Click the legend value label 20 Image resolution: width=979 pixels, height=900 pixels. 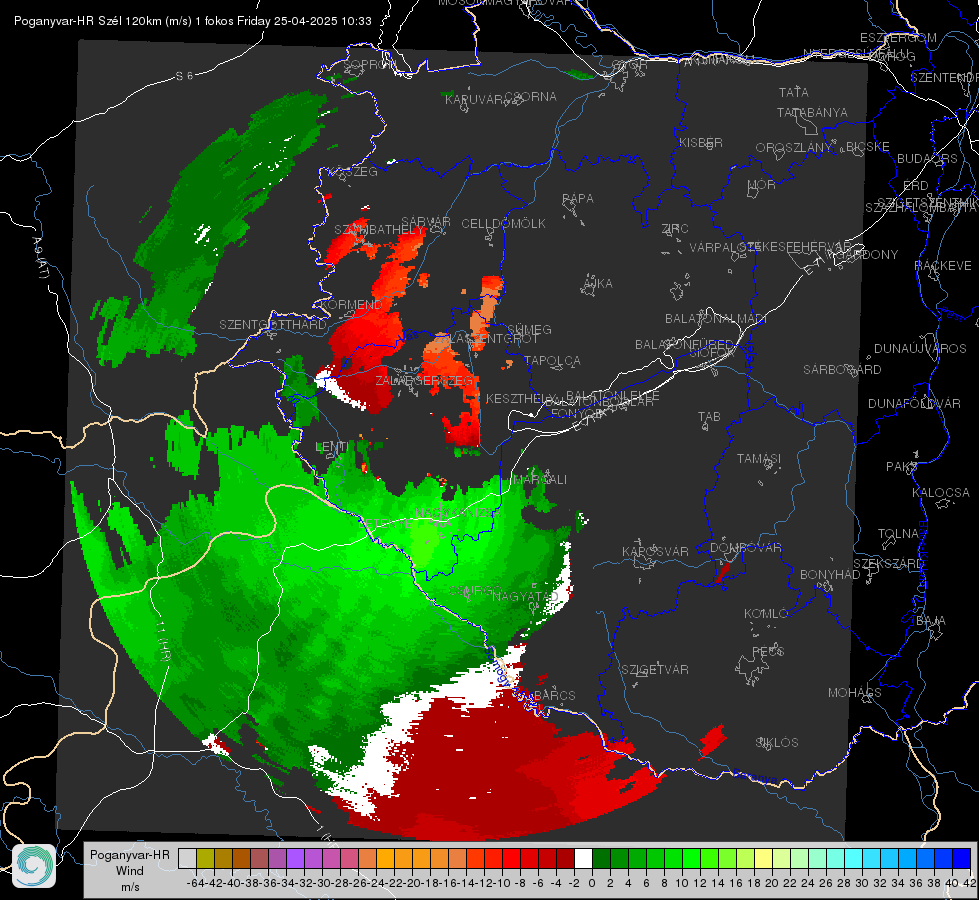tap(772, 883)
